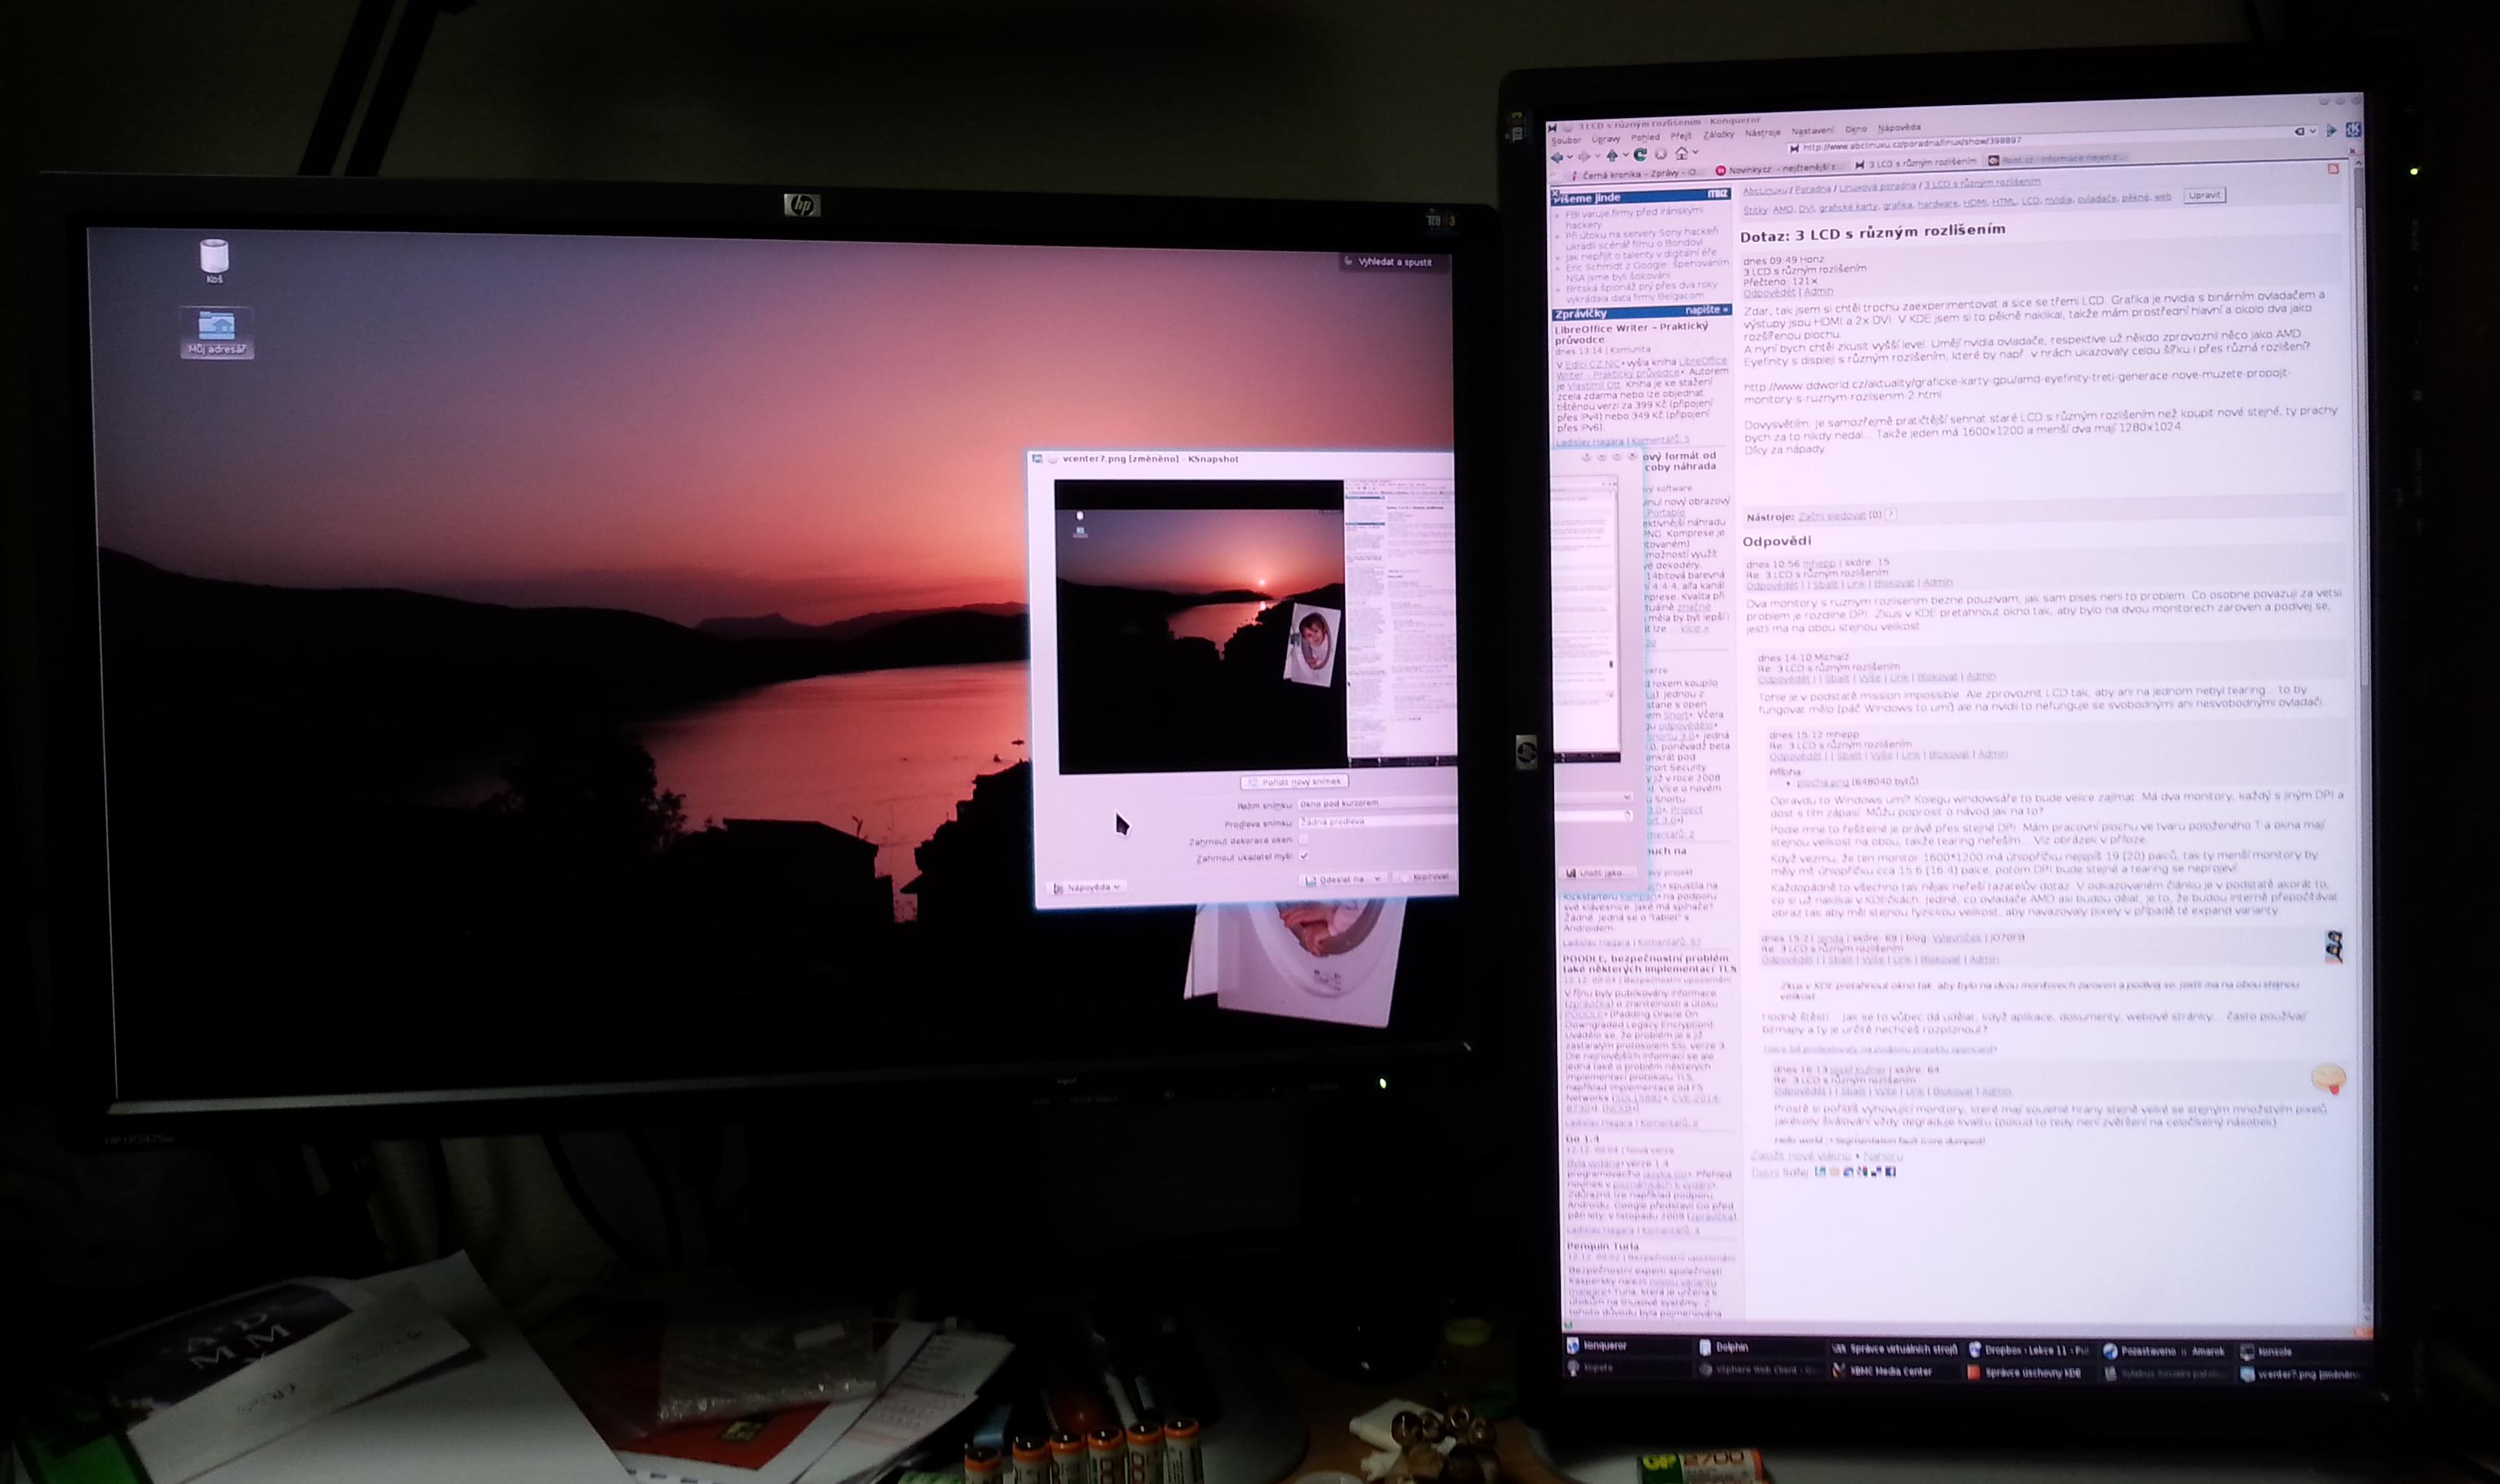The image size is (2500, 1484).
Task: Open Správce virtuálních strojů taskbar entry
Action: (1894, 1349)
